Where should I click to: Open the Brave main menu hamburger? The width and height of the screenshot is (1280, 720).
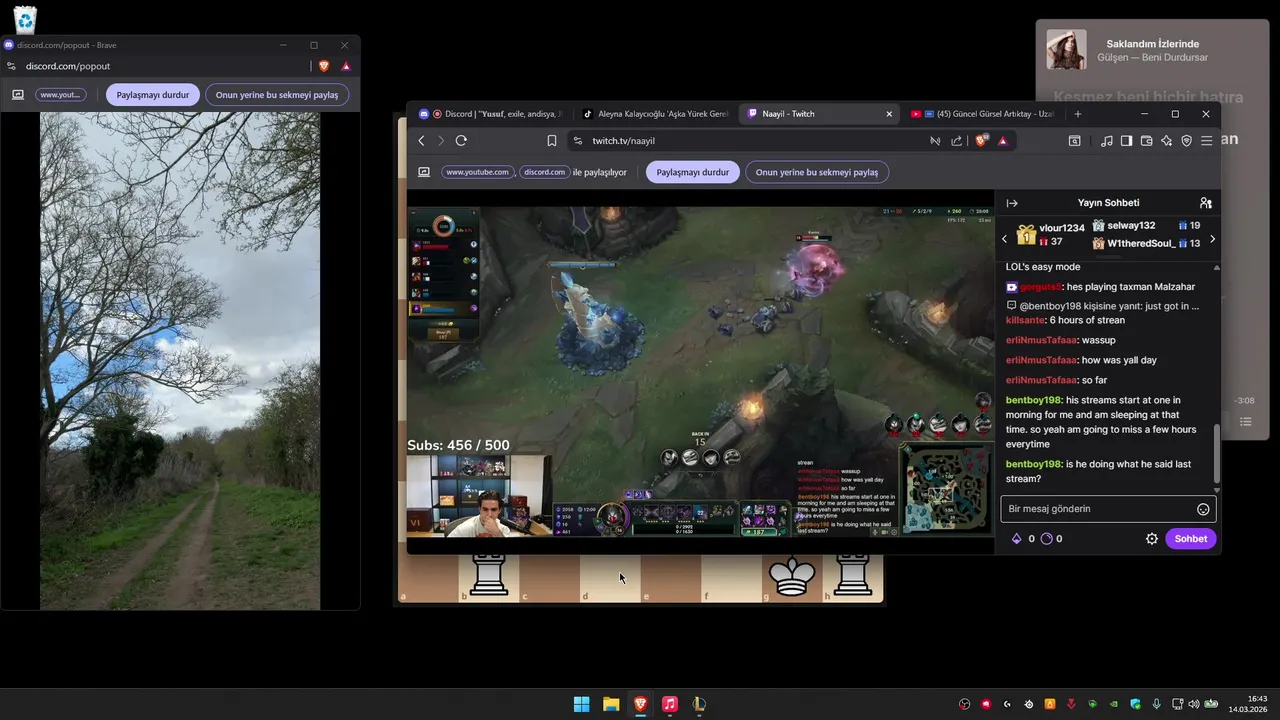(1206, 141)
